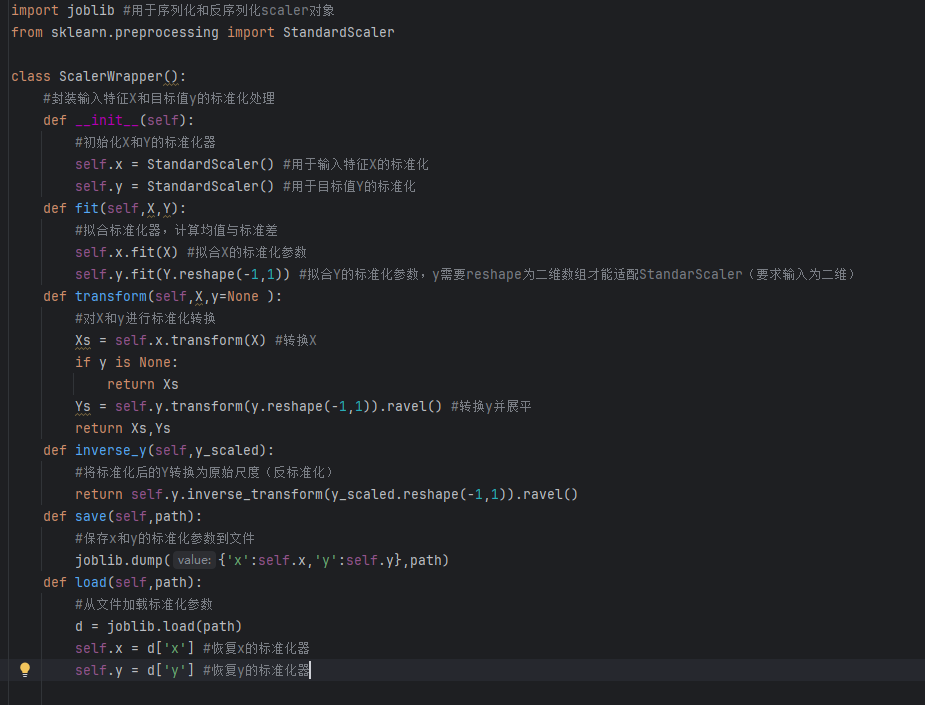This screenshot has width=925, height=705.
Task: Click "self.y = d['y']" assignment on last line
Action: click(135, 670)
